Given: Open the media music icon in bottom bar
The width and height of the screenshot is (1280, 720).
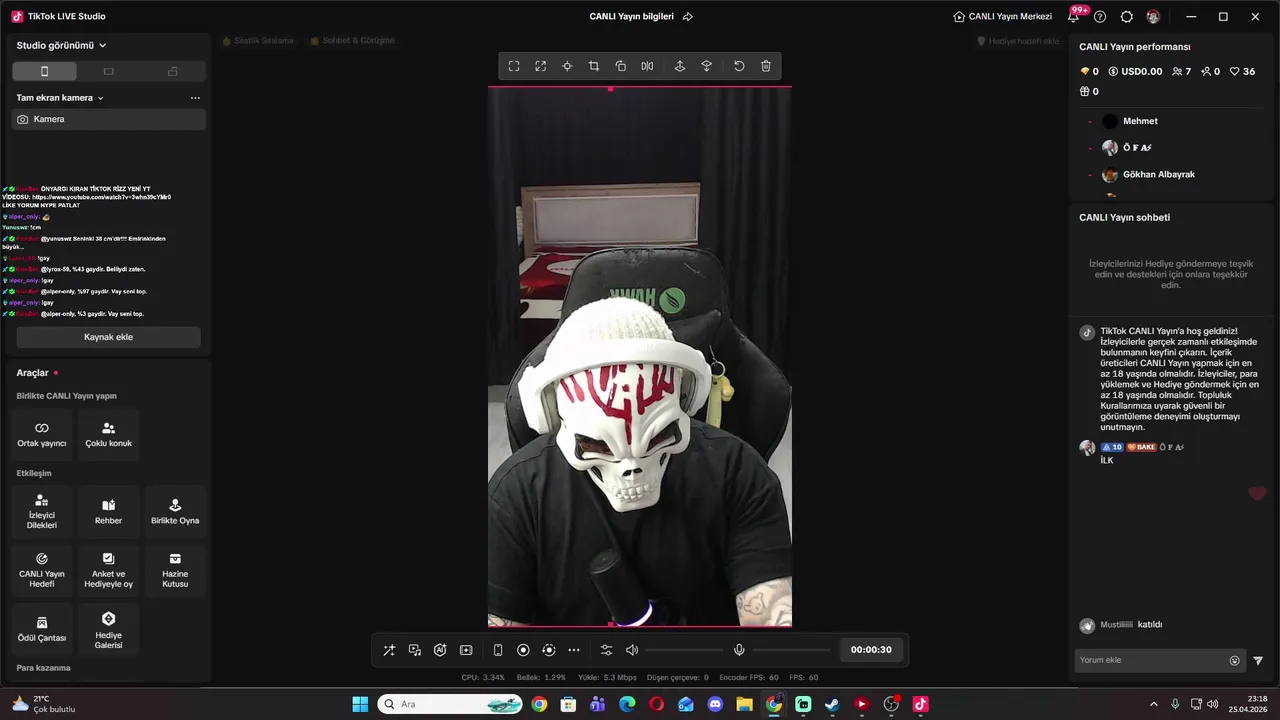Looking at the screenshot, I should [415, 650].
